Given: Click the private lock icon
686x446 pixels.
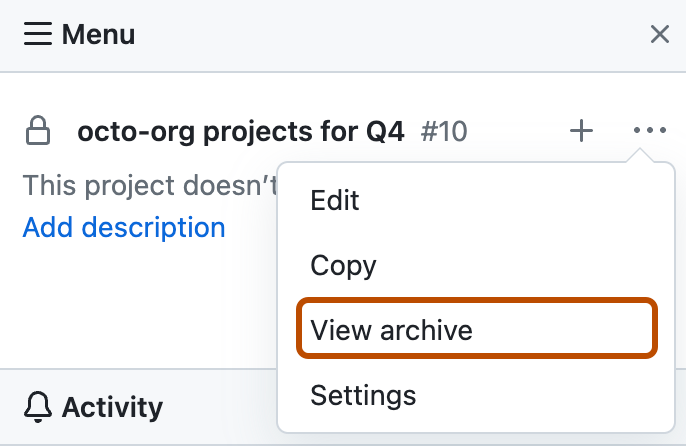Looking at the screenshot, I should pyautogui.click(x=38, y=131).
